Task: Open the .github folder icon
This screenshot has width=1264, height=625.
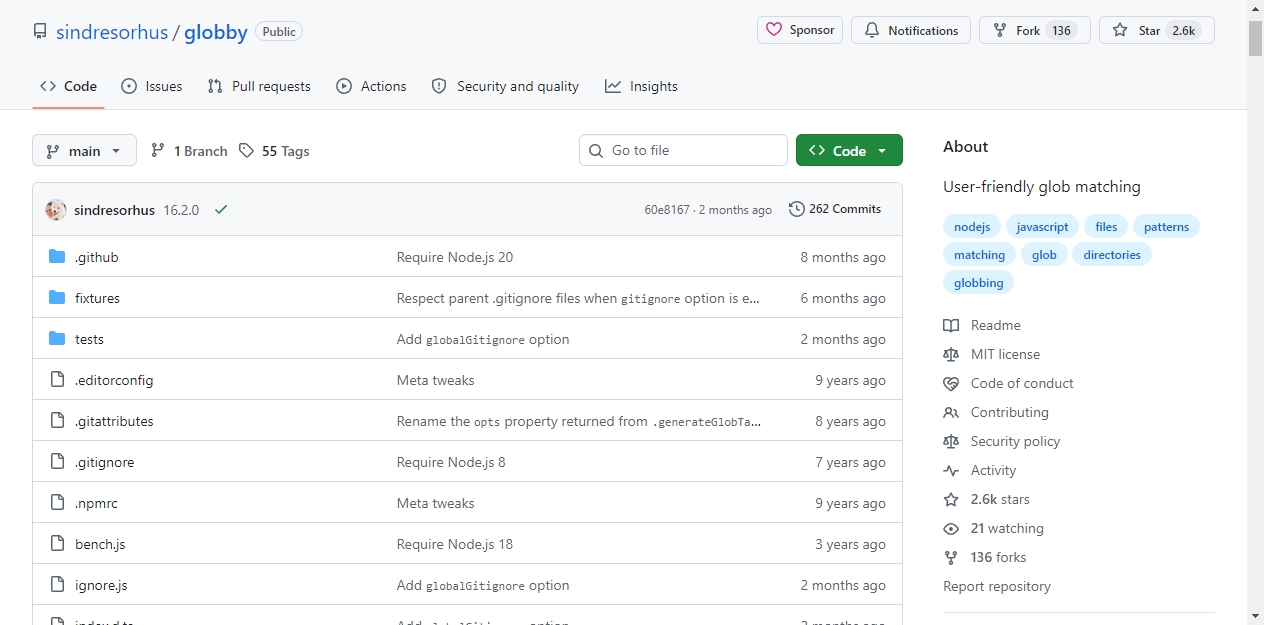Action: (x=57, y=257)
